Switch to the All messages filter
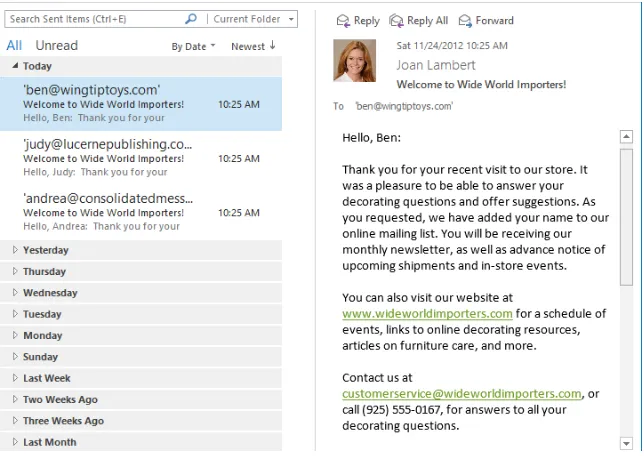 pyautogui.click(x=14, y=45)
